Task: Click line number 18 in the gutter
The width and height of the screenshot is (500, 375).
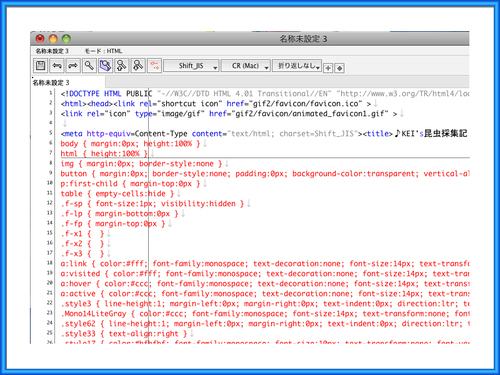Action: [50, 263]
